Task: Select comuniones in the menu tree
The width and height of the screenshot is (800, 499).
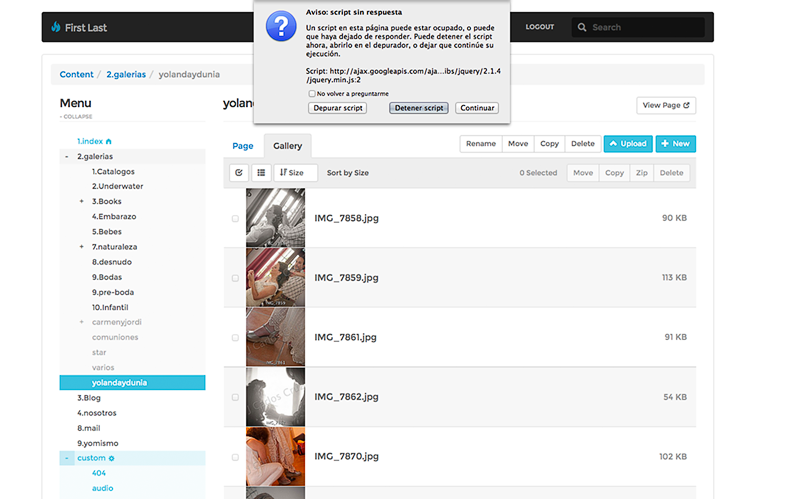Action: 115,338
